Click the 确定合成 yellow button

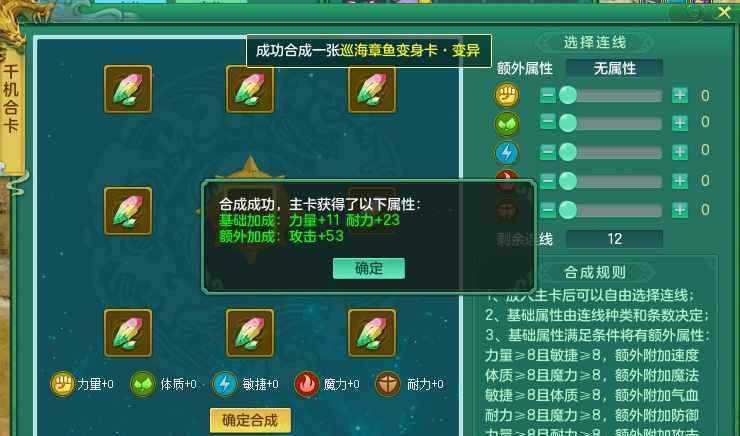tap(250, 420)
